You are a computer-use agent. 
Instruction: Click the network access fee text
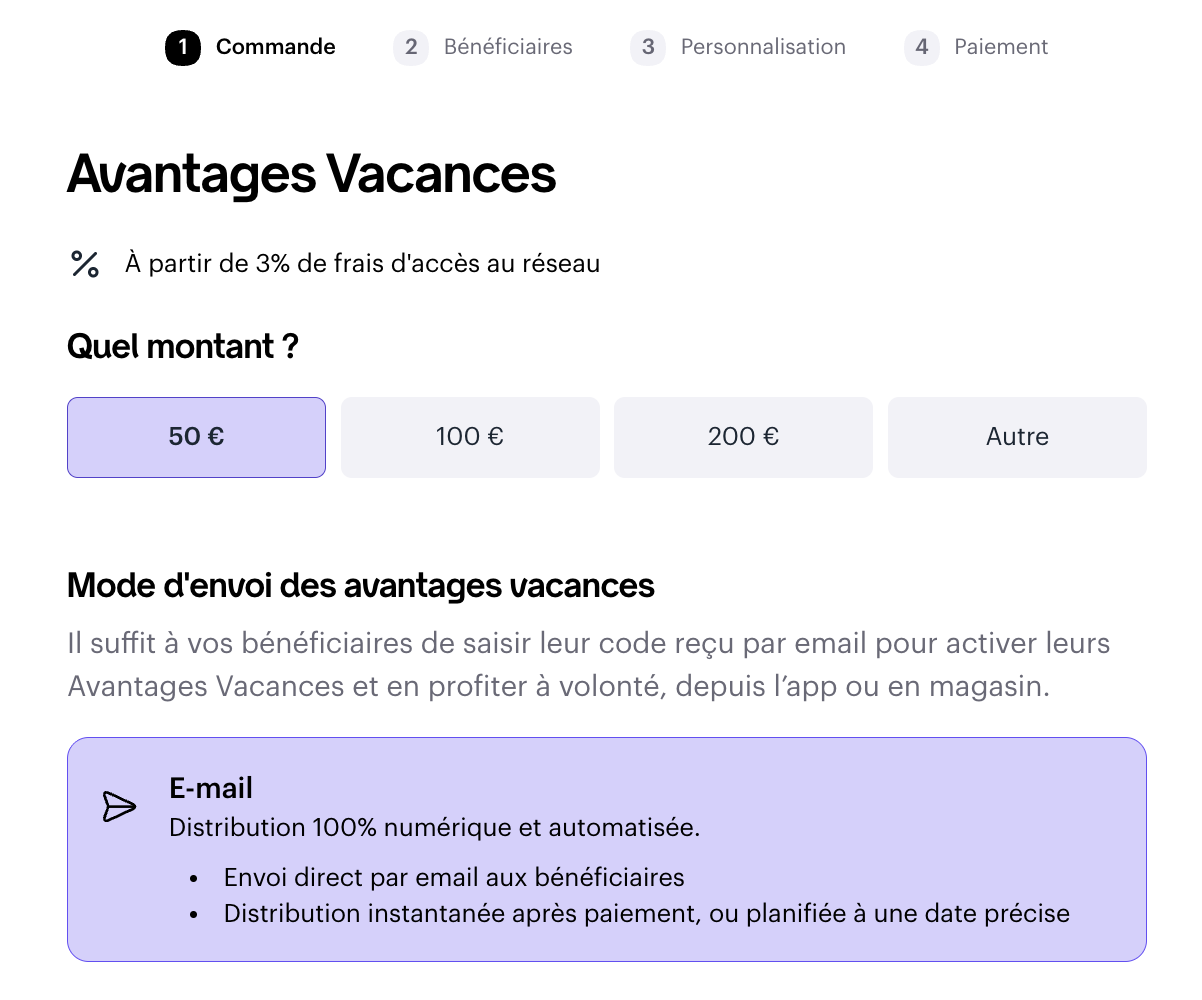click(x=362, y=264)
